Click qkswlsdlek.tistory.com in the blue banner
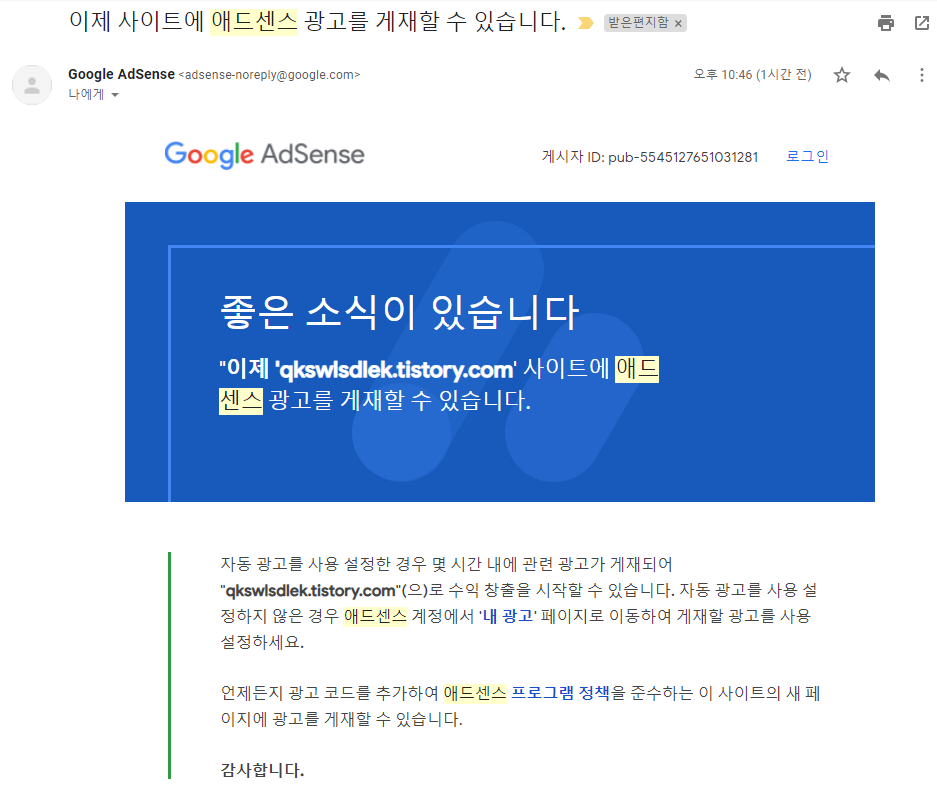This screenshot has width=937, height=799. click(x=396, y=370)
